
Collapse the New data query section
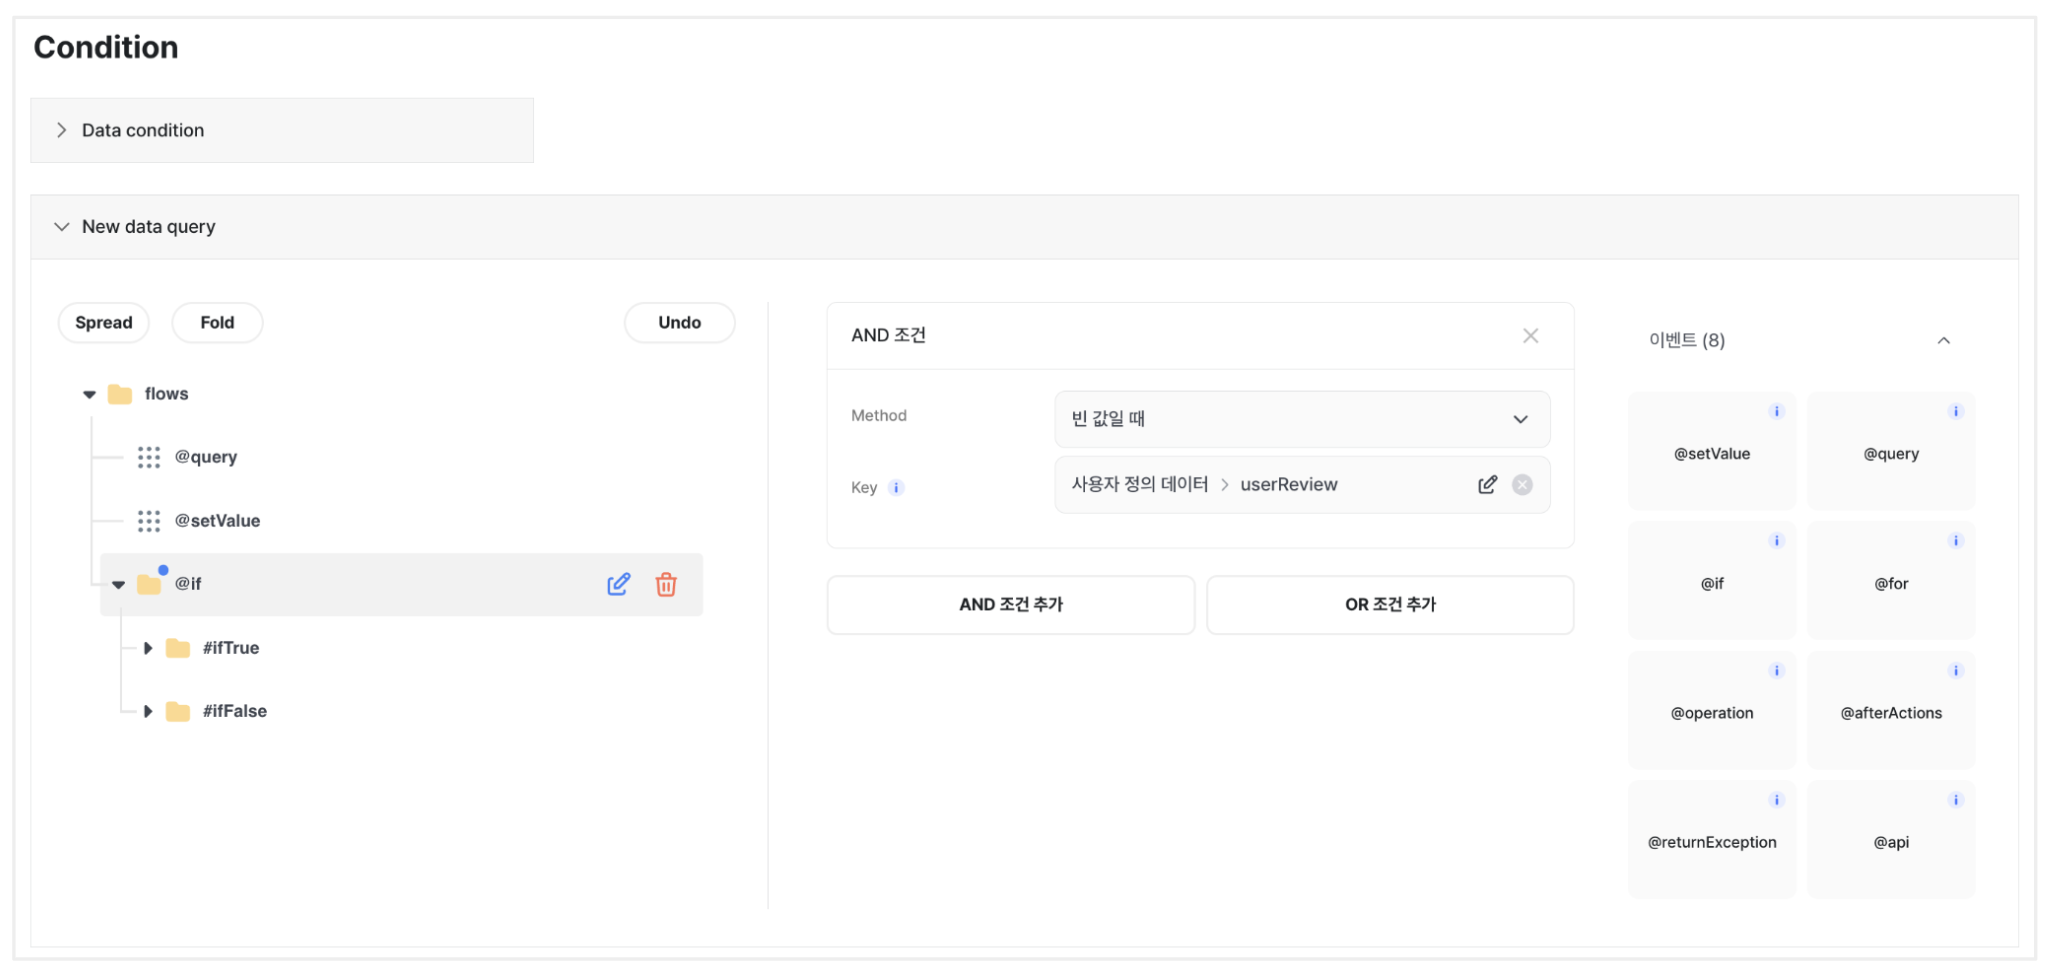pos(1024,227)
